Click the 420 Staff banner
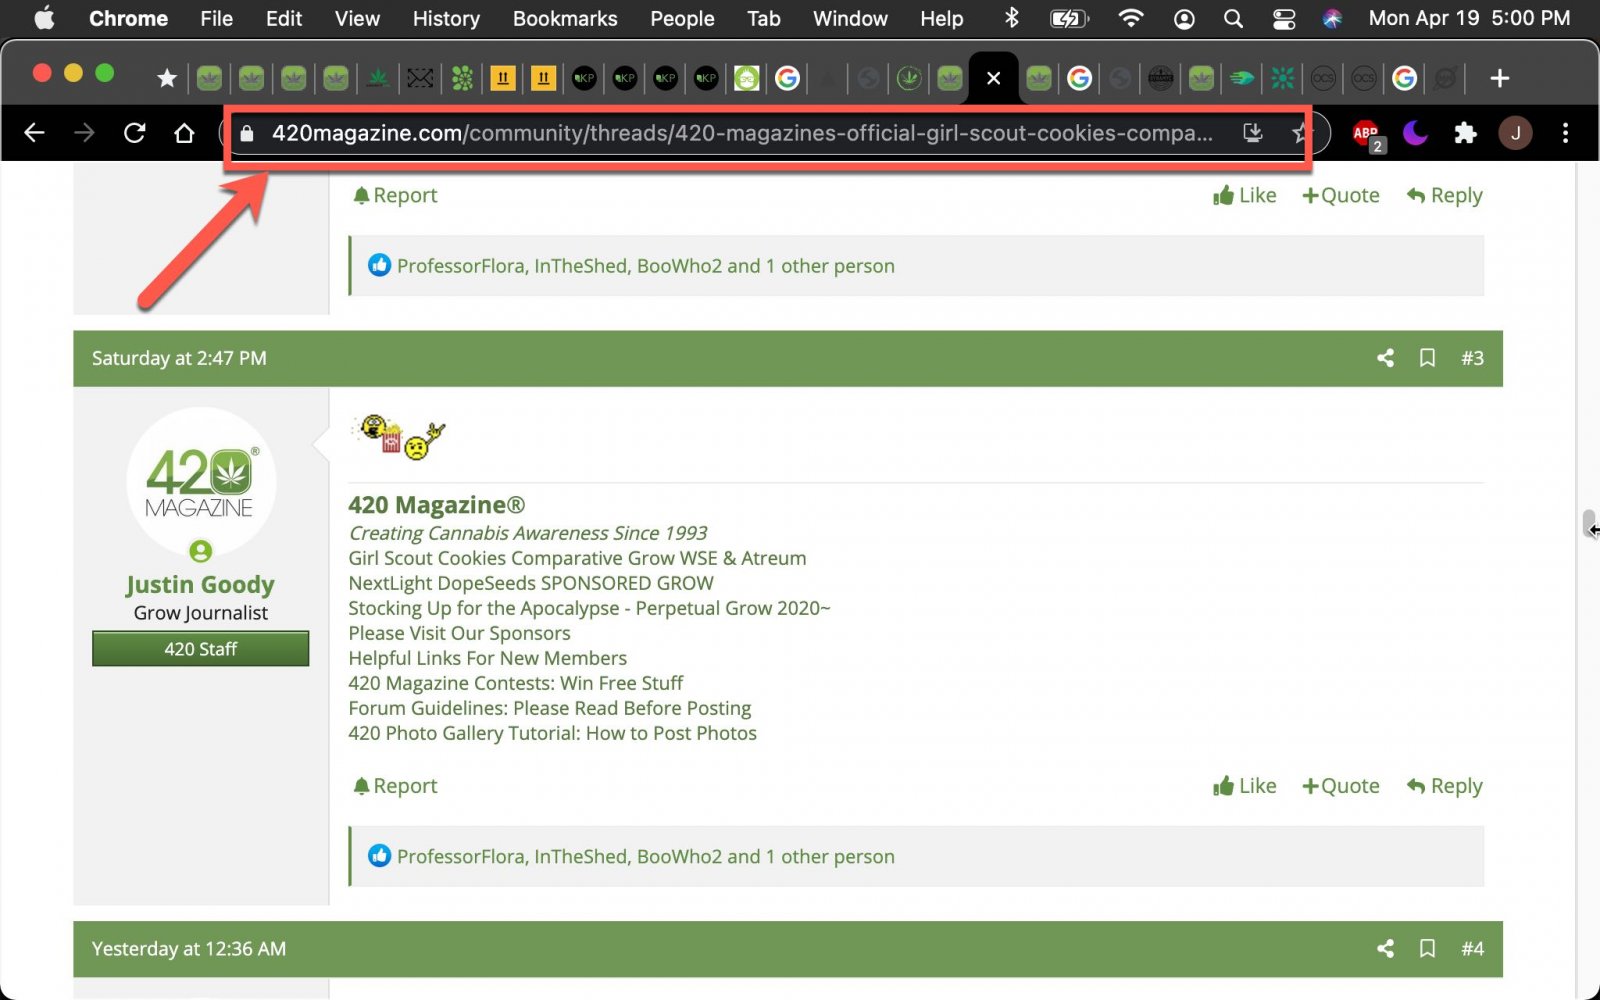Screen dimensions: 1600x1000 tap(201, 649)
